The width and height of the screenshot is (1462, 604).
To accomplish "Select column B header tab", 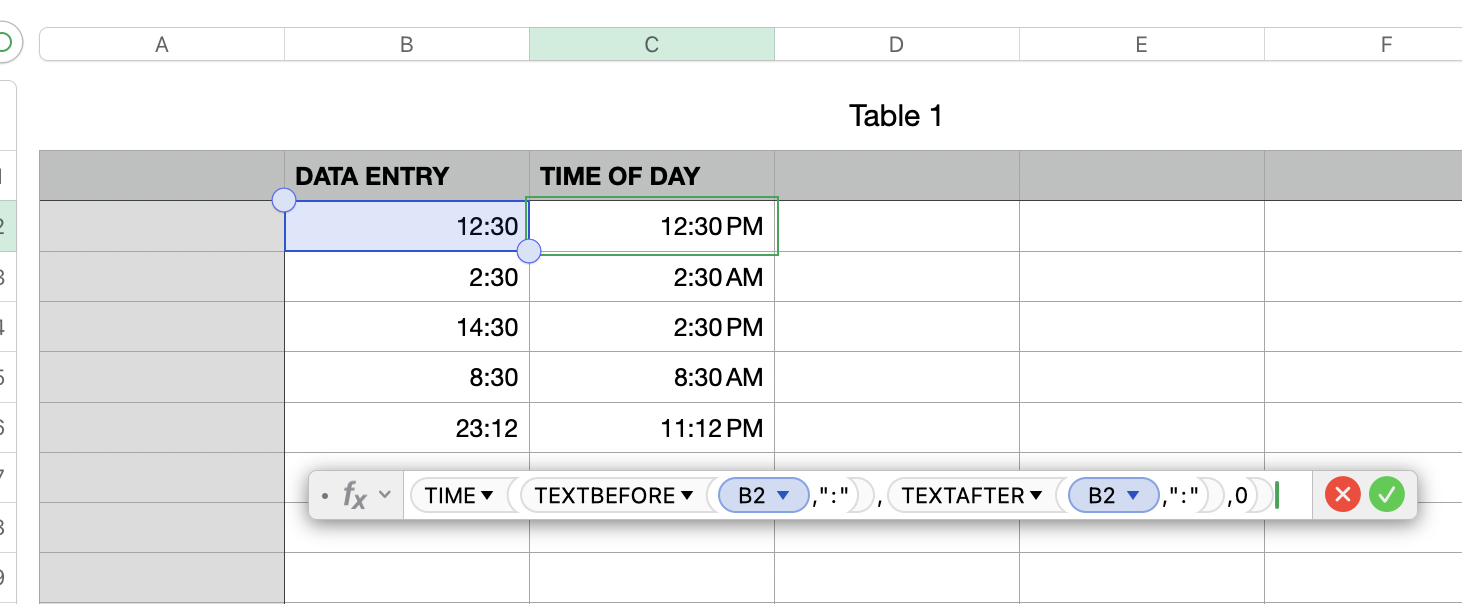I will [407, 44].
